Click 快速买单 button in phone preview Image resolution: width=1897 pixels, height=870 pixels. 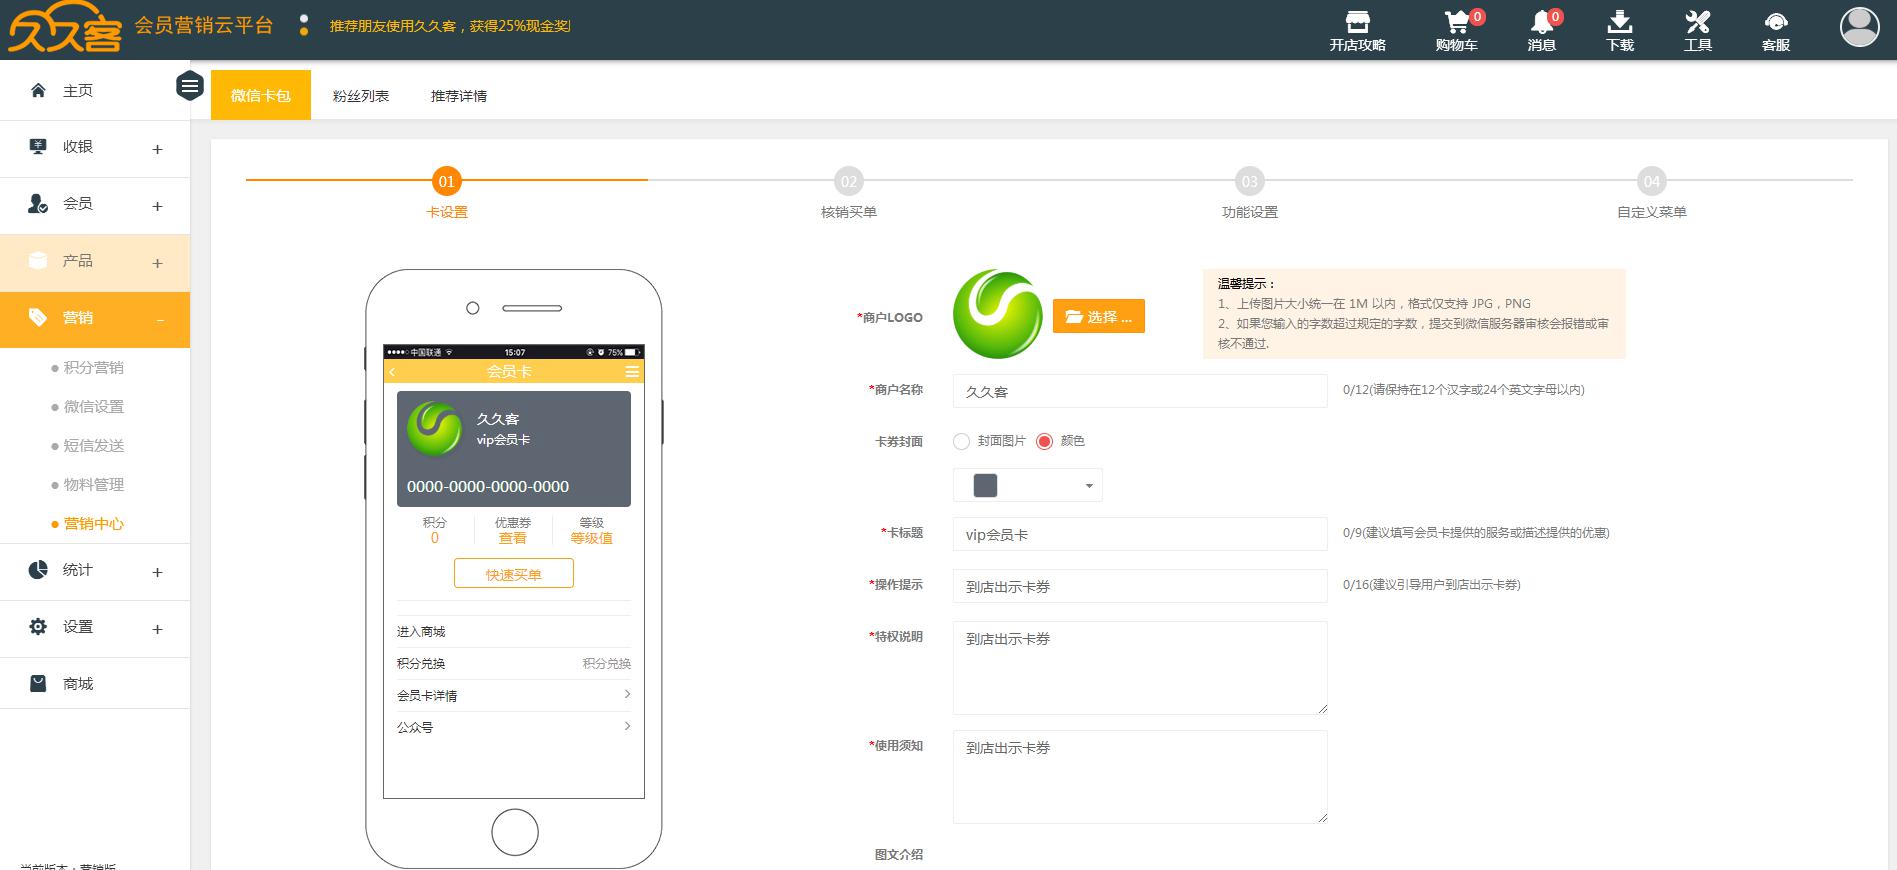(x=514, y=574)
